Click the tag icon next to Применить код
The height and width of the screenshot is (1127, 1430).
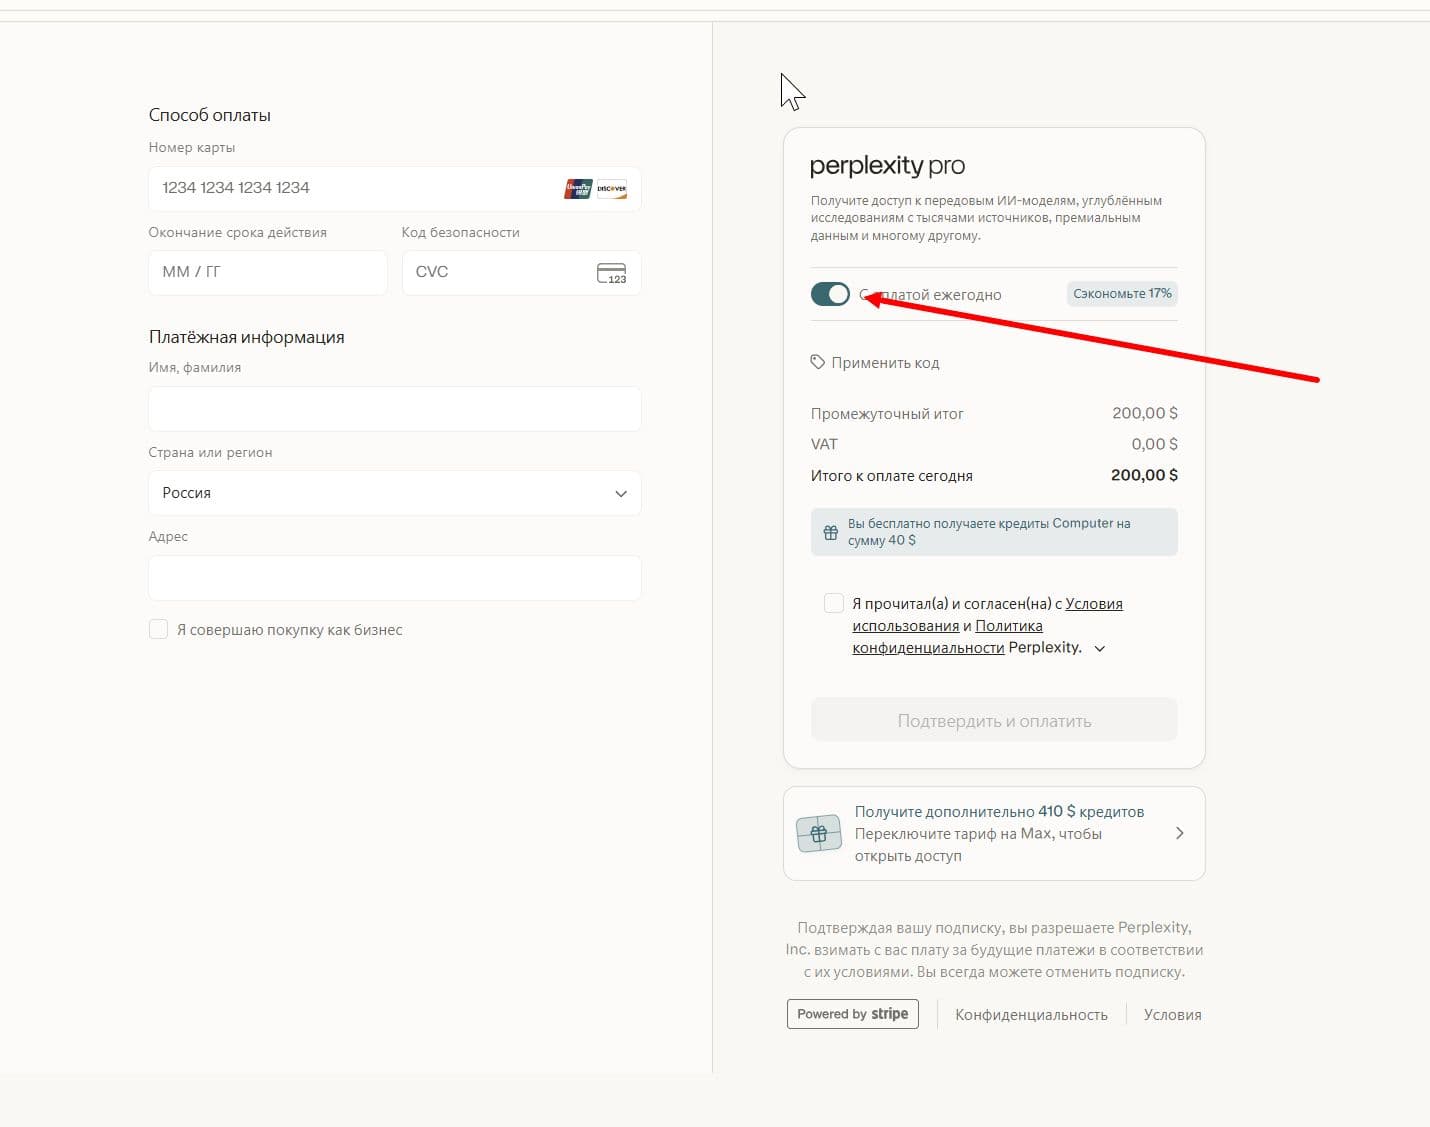(x=818, y=362)
